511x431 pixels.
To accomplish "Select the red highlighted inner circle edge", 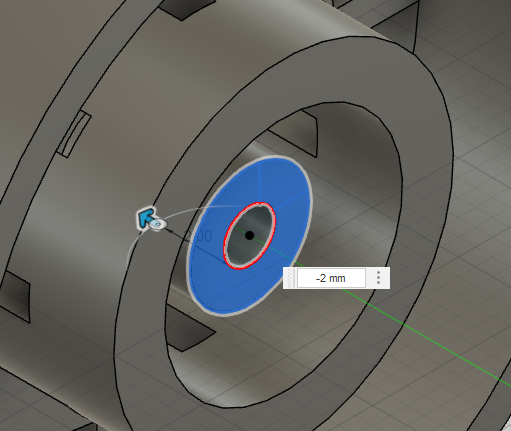I will [249, 235].
